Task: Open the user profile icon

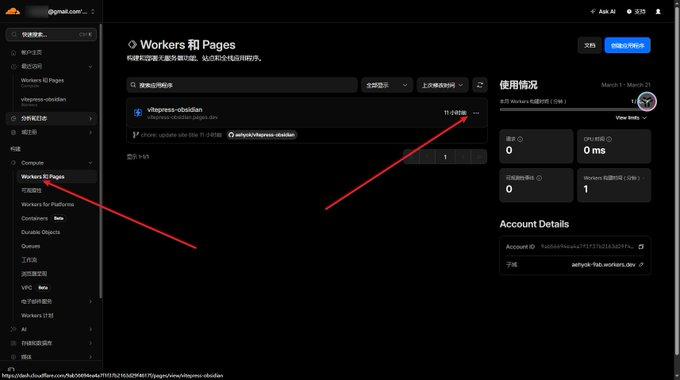Action: point(658,12)
